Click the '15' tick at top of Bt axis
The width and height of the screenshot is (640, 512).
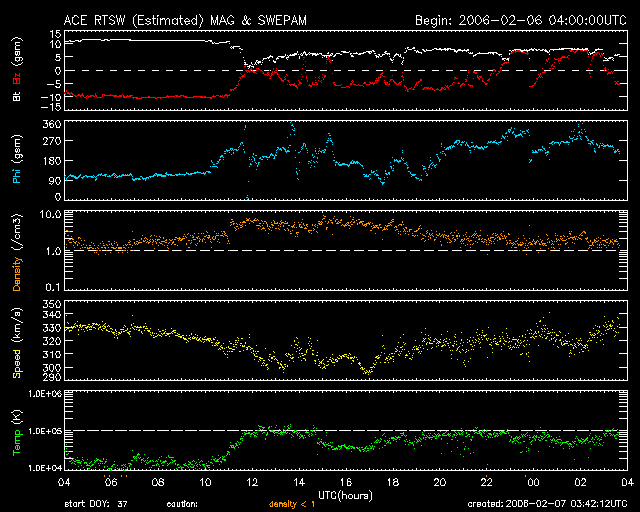(56, 34)
